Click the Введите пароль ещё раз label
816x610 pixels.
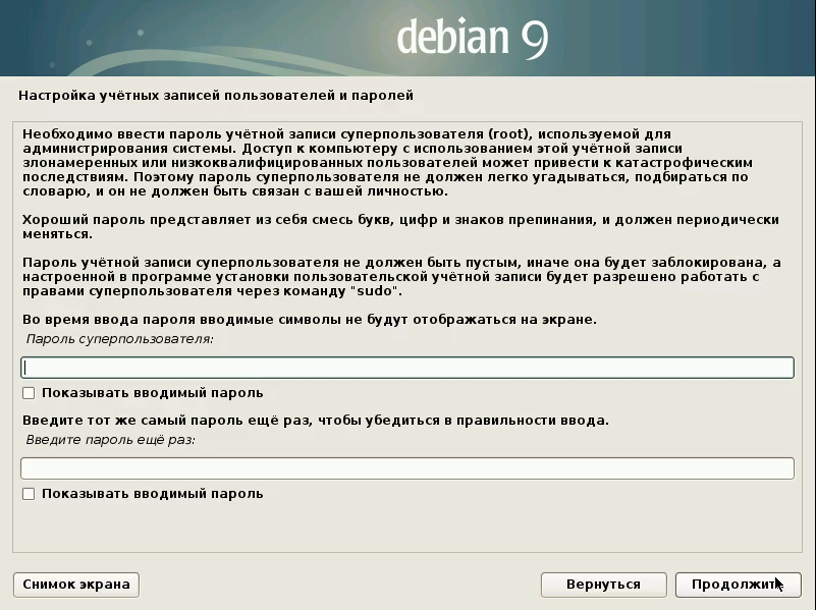point(110,440)
